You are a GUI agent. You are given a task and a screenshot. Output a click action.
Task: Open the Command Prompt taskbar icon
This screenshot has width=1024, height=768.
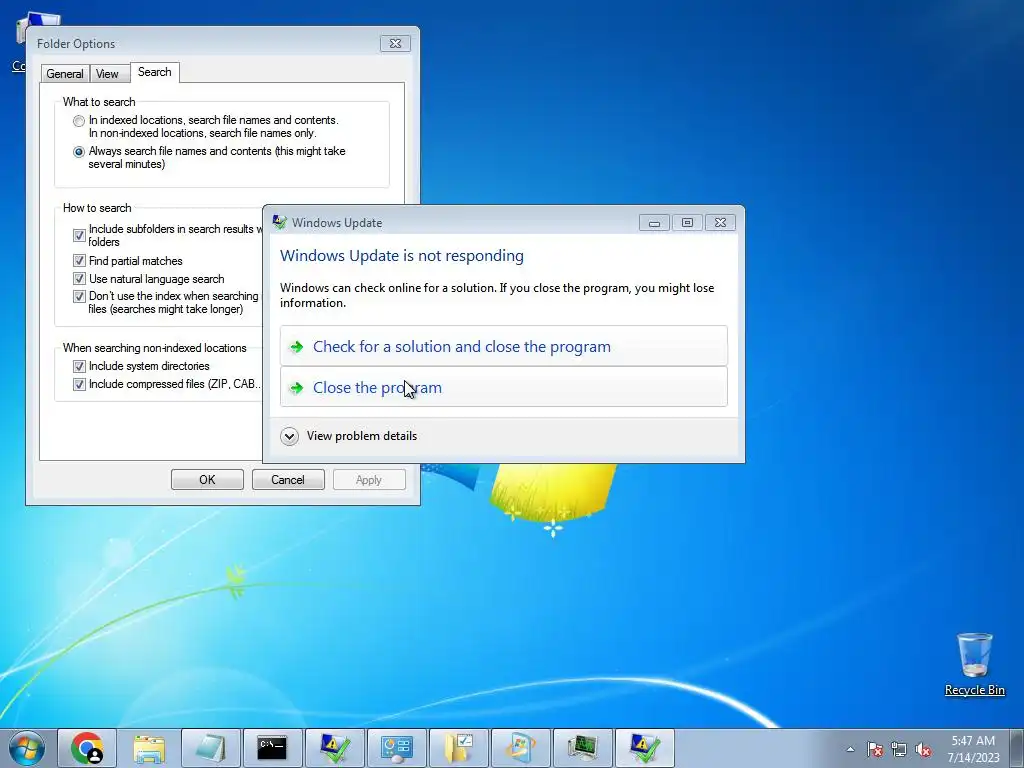click(272, 748)
